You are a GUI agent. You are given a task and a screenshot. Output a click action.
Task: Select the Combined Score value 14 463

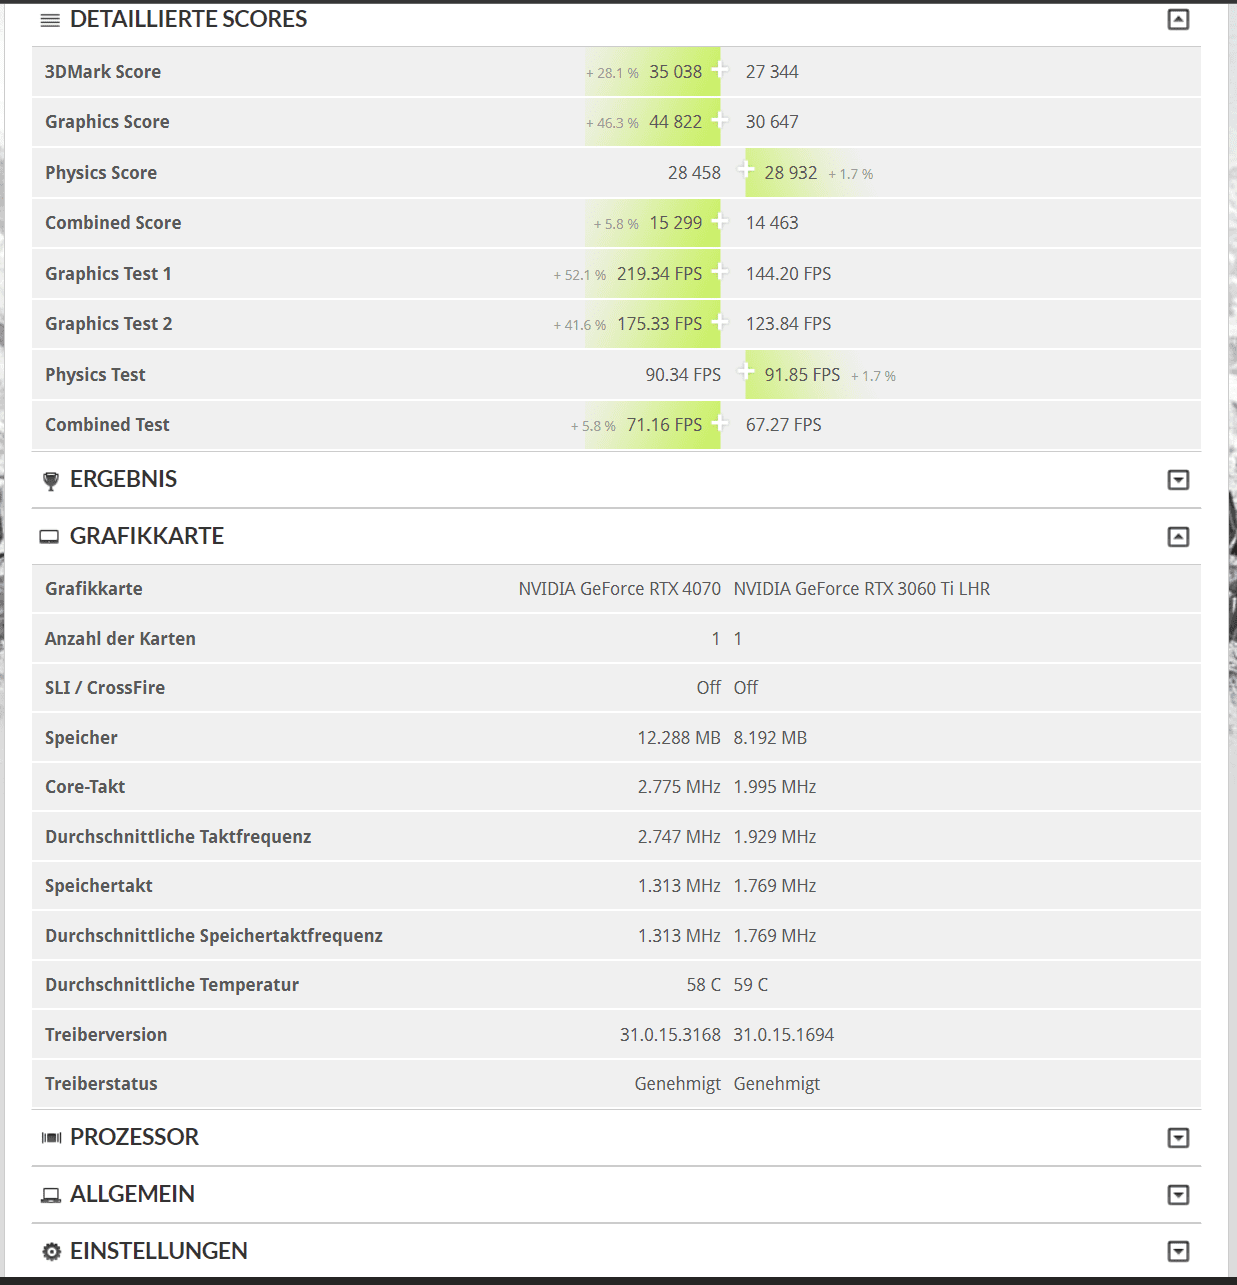772,223
